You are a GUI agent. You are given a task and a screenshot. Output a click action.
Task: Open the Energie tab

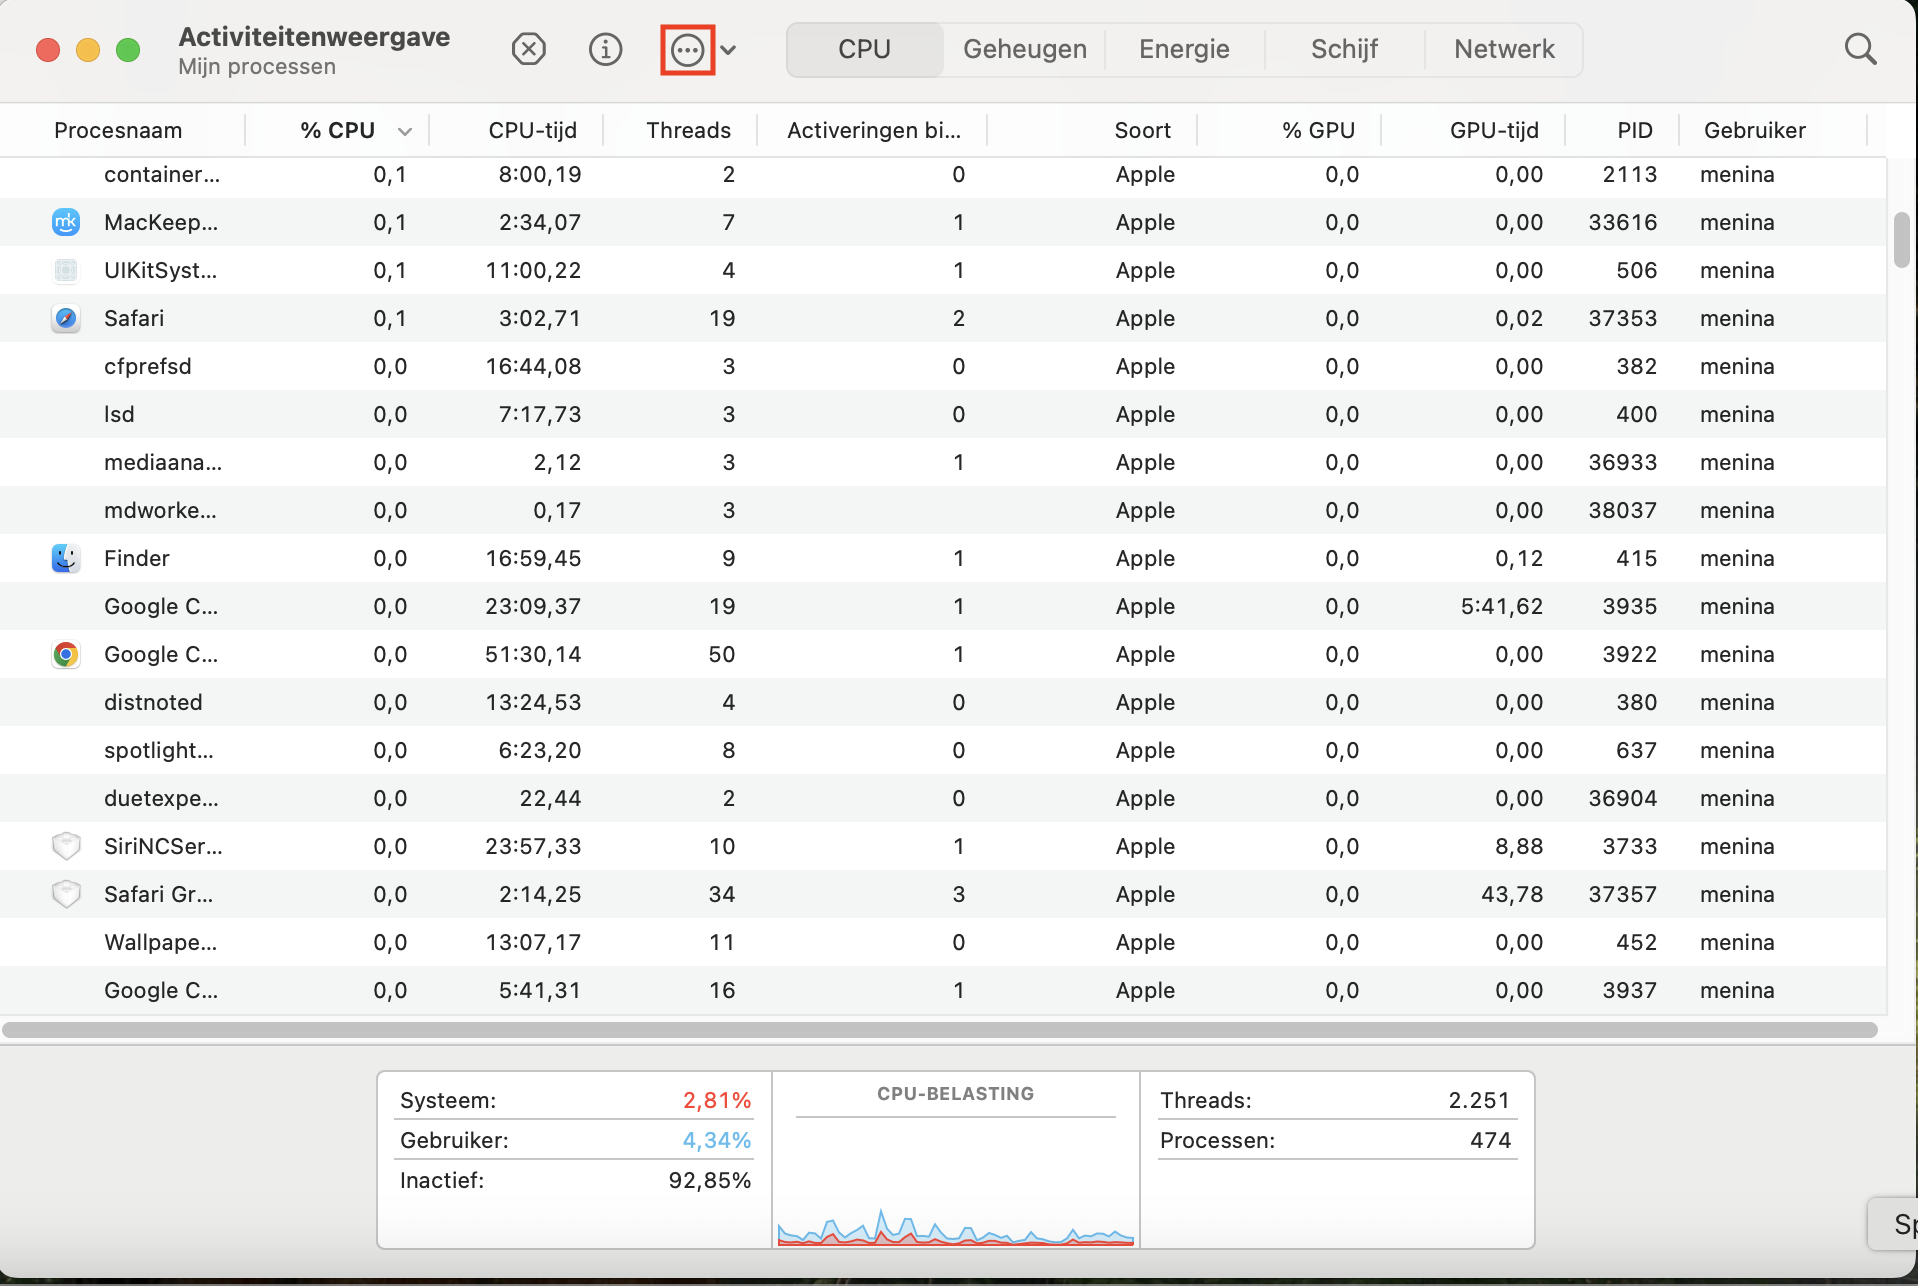1184,49
